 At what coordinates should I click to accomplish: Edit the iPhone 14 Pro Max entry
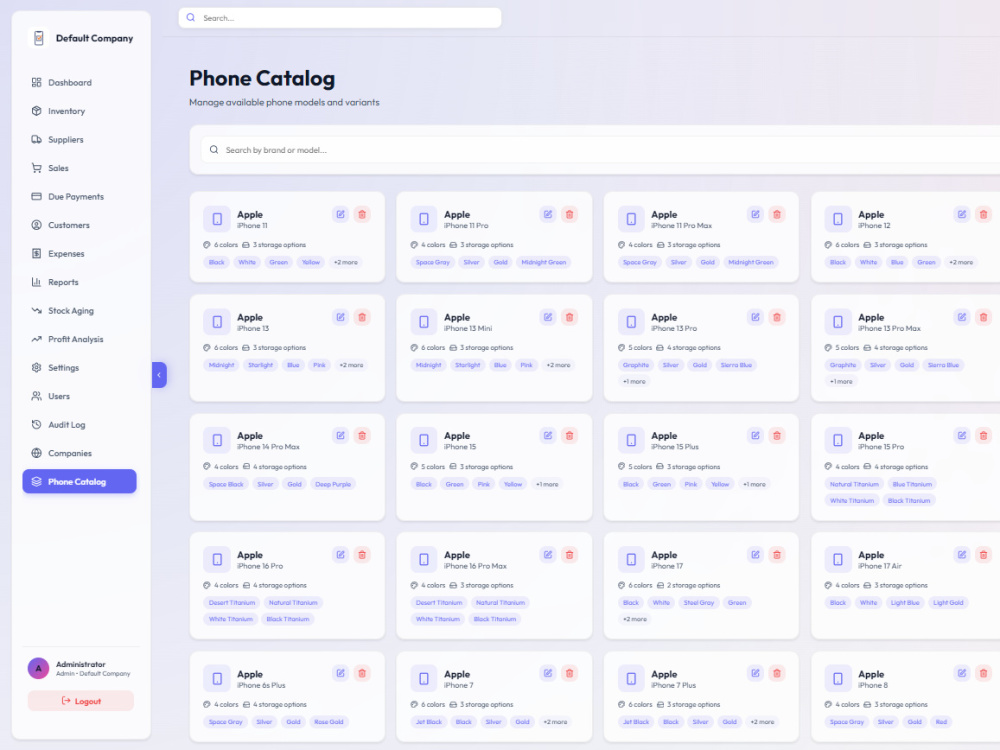[x=341, y=436]
